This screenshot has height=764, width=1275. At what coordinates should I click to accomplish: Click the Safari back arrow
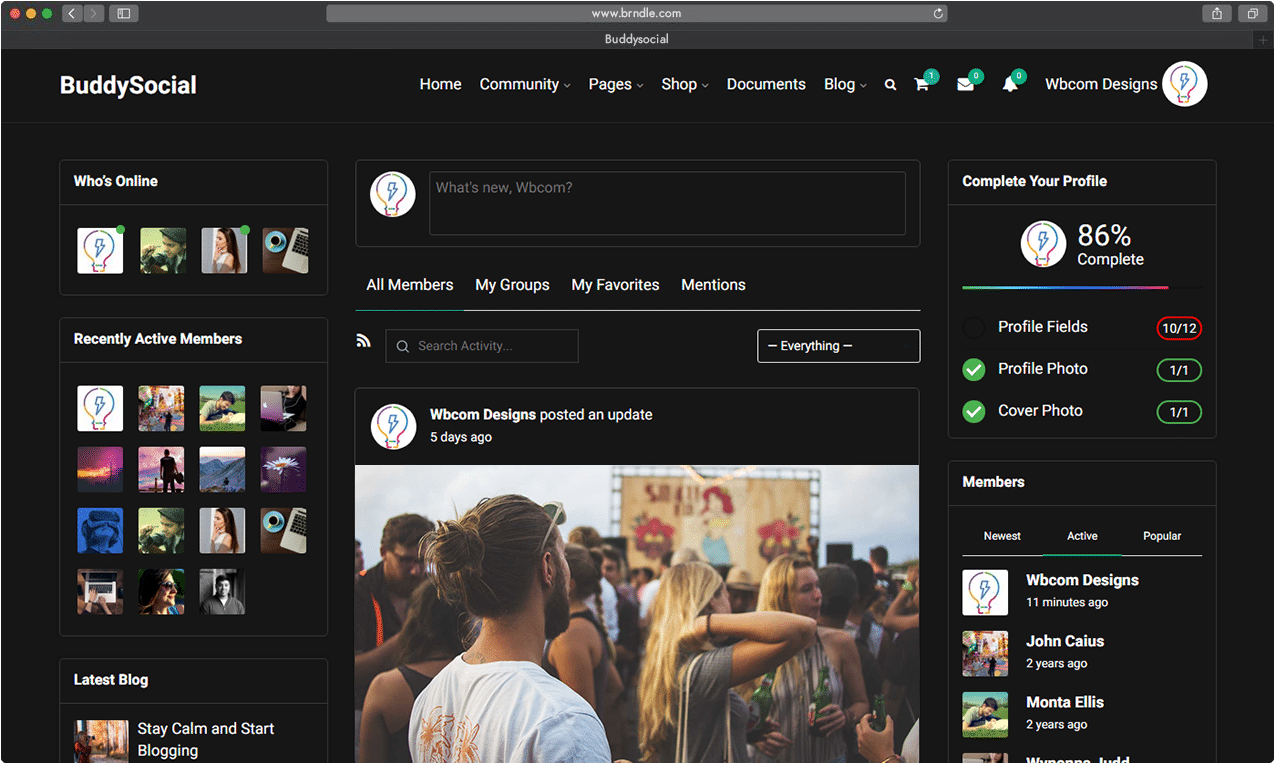[x=72, y=13]
